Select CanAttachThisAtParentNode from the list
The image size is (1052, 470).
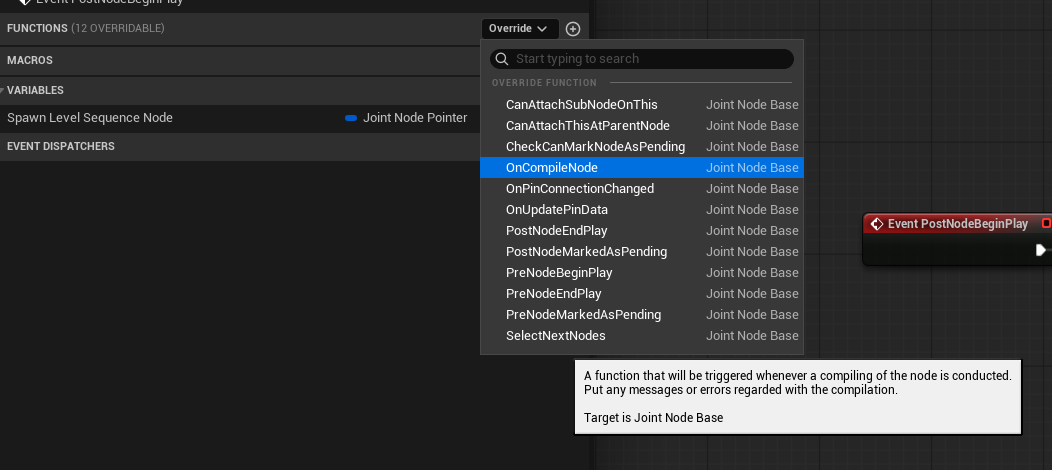tap(587, 126)
